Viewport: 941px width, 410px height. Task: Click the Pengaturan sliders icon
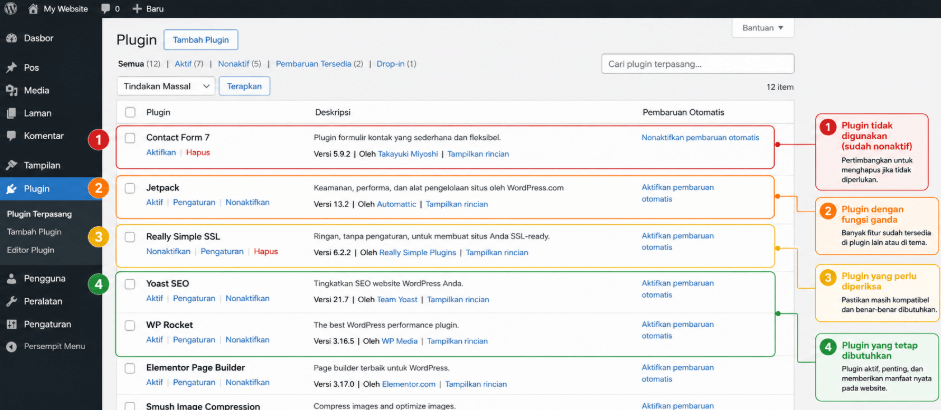11,324
